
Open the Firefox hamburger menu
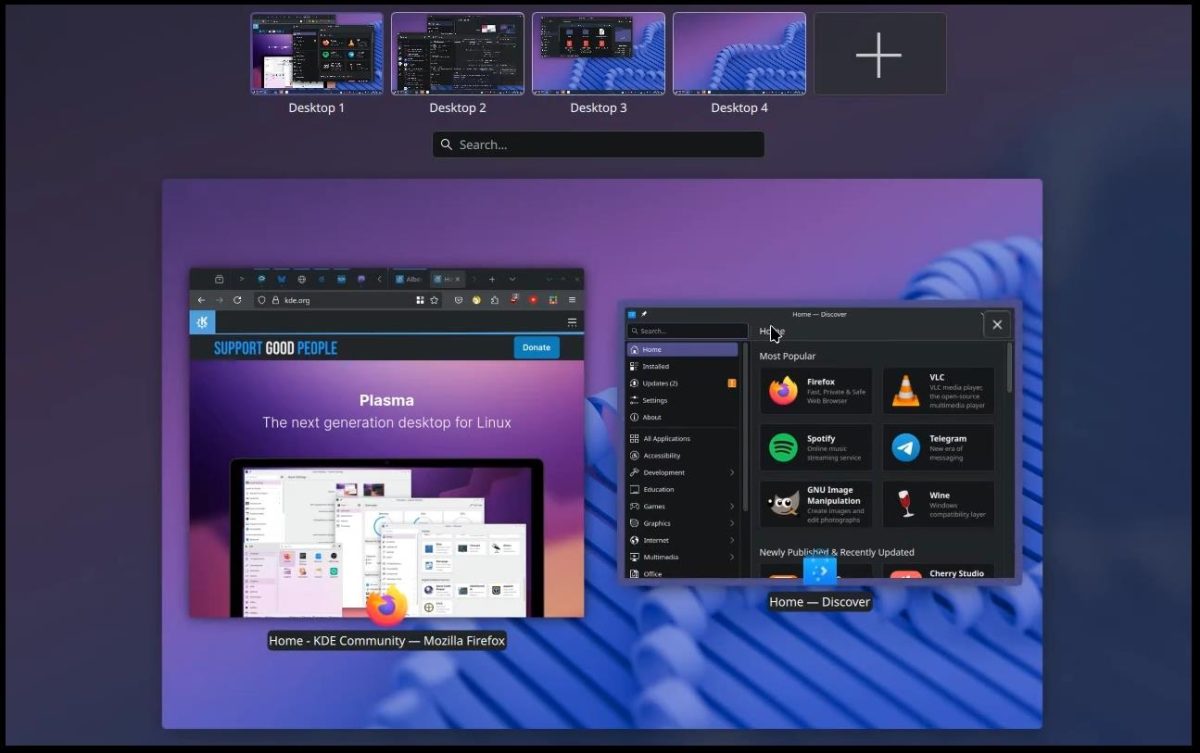572,300
